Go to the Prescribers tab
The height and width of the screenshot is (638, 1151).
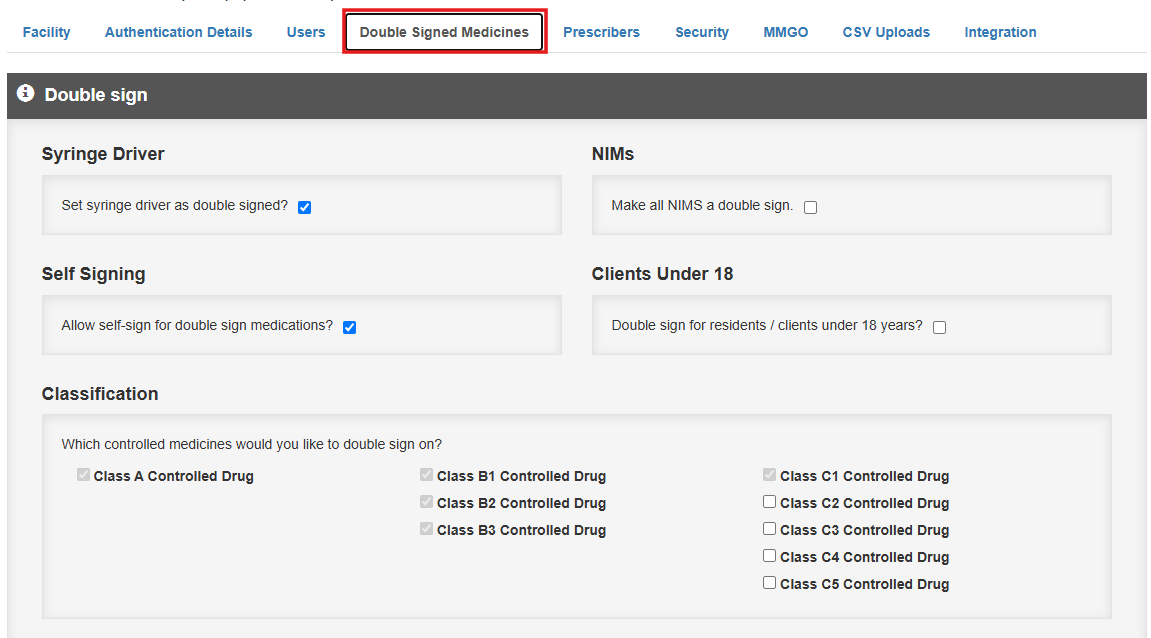pyautogui.click(x=601, y=32)
